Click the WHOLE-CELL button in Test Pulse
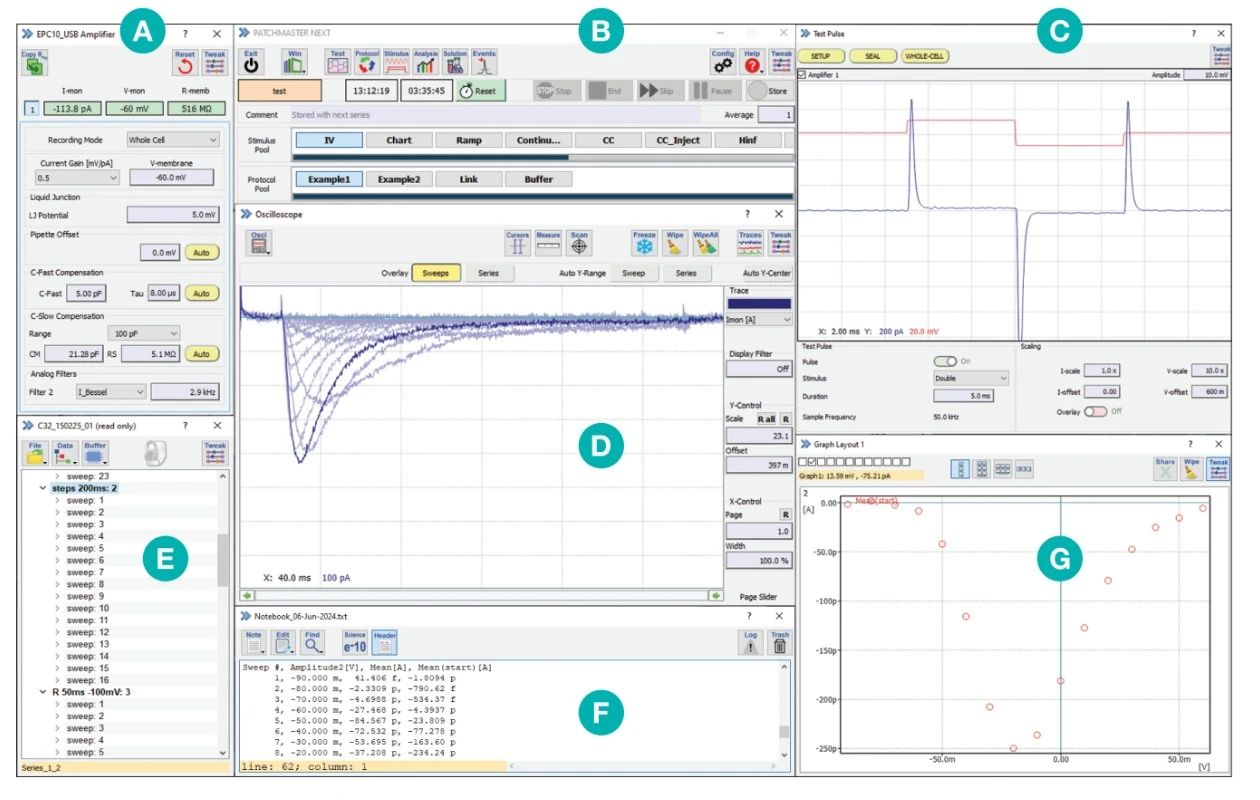This screenshot has height=800, width=1260. (925, 57)
